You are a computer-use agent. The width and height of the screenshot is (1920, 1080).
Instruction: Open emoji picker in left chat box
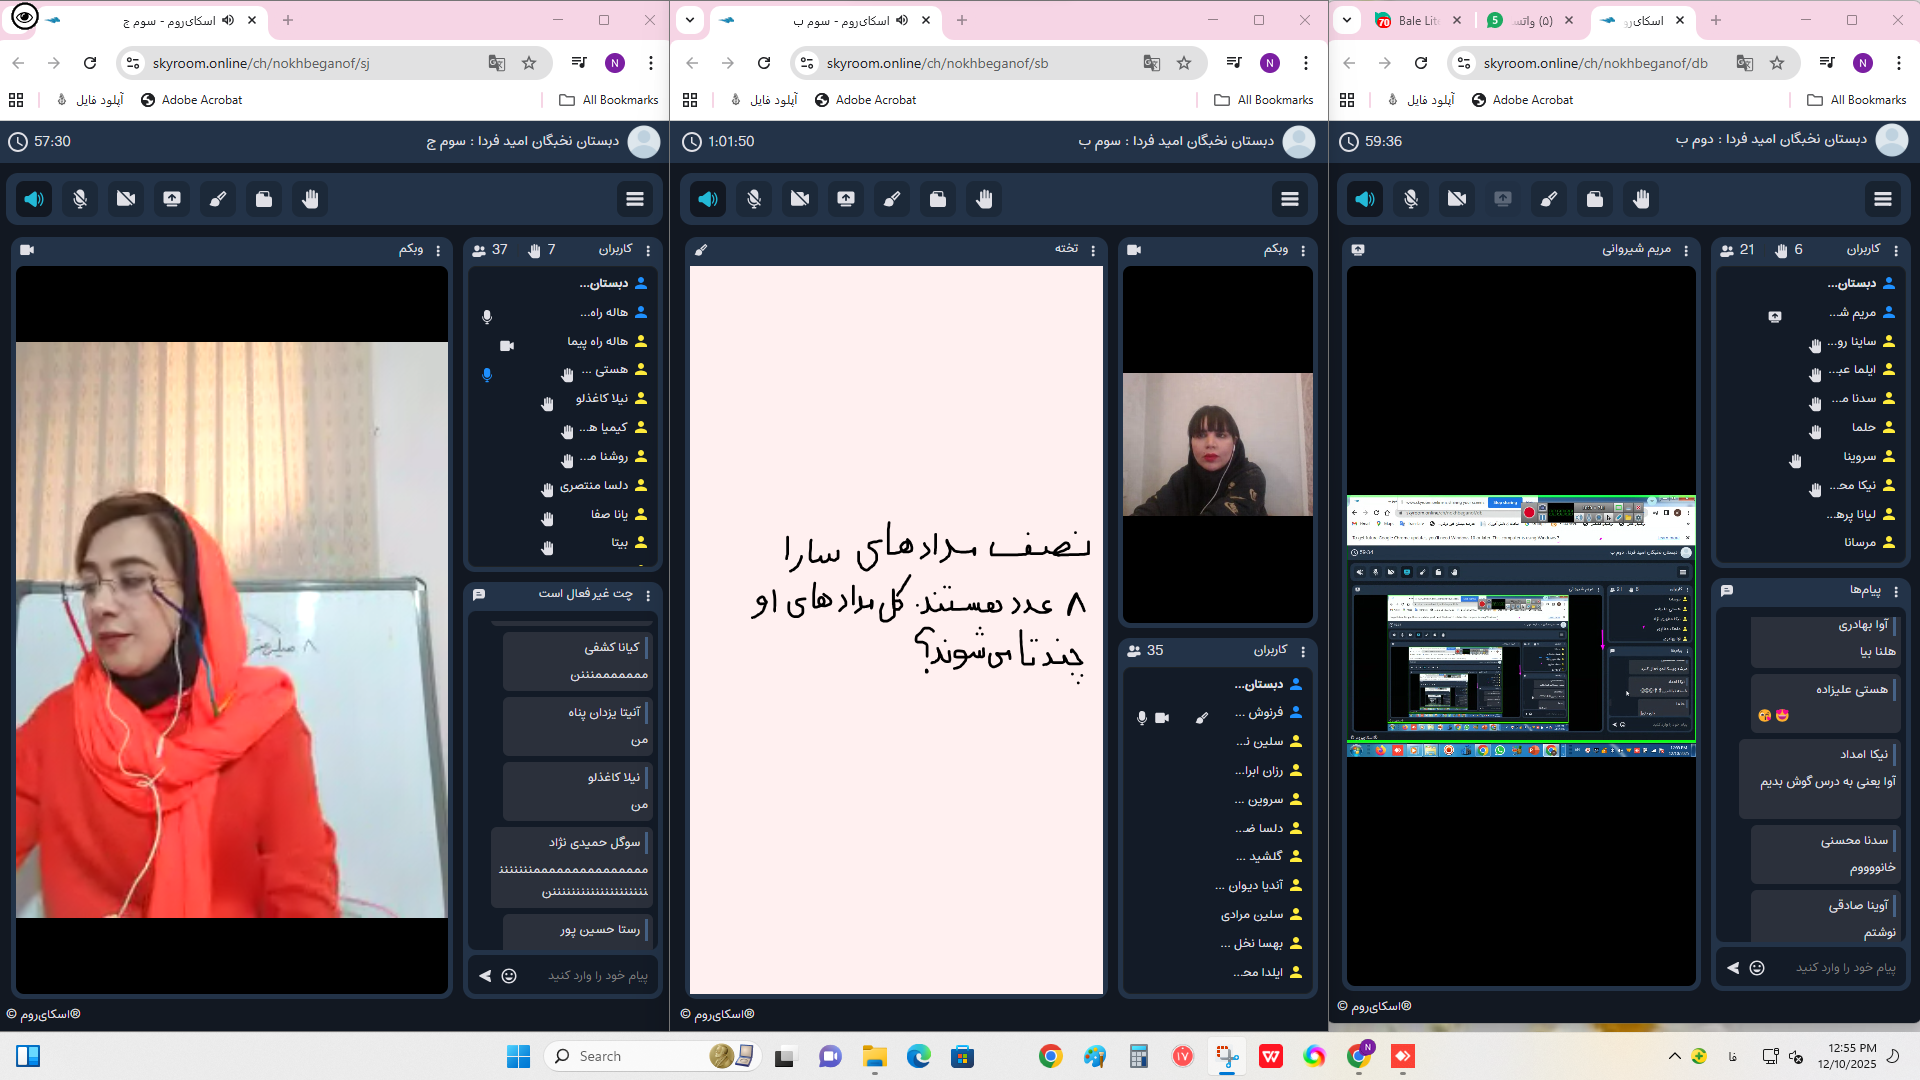509,976
